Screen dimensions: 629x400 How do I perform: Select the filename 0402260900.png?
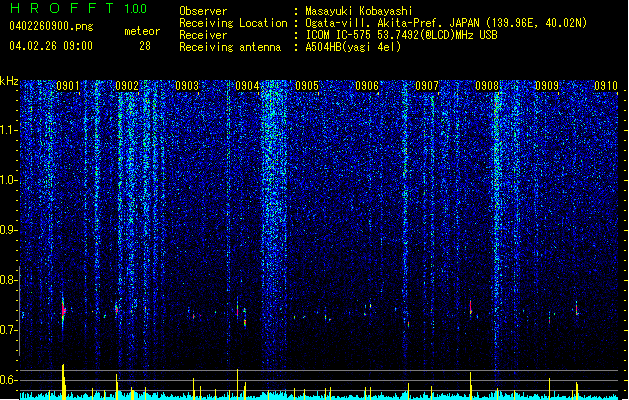51,27
